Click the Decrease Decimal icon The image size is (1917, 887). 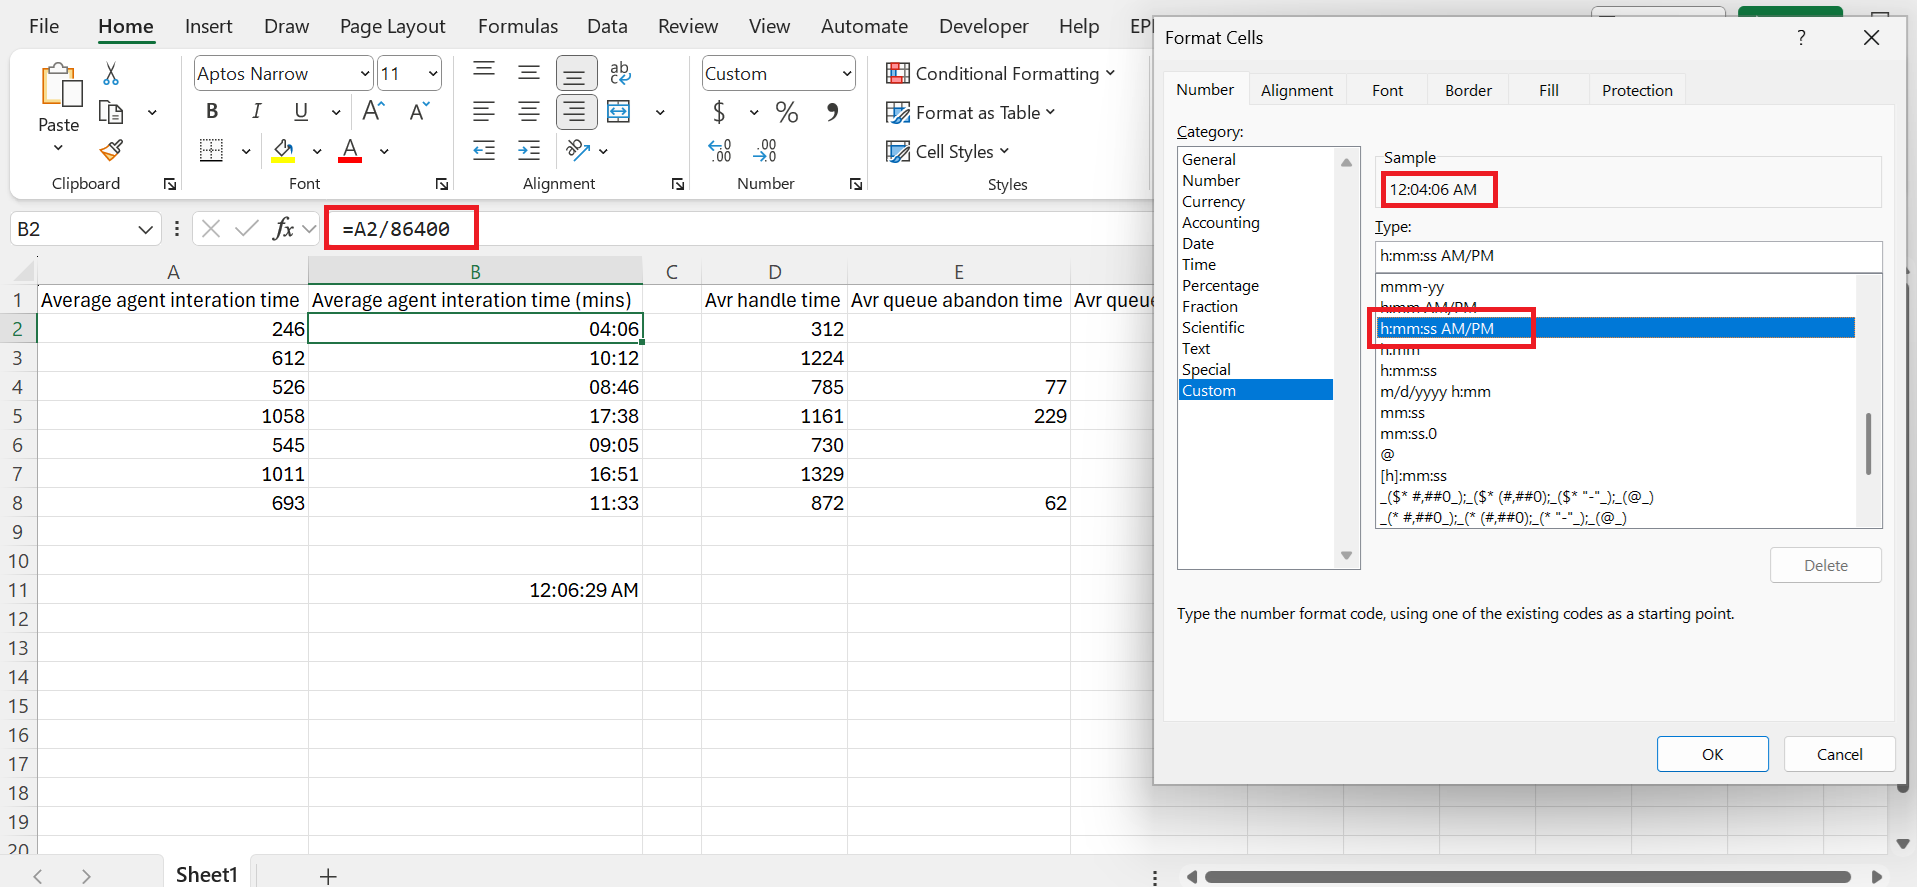pos(765,151)
